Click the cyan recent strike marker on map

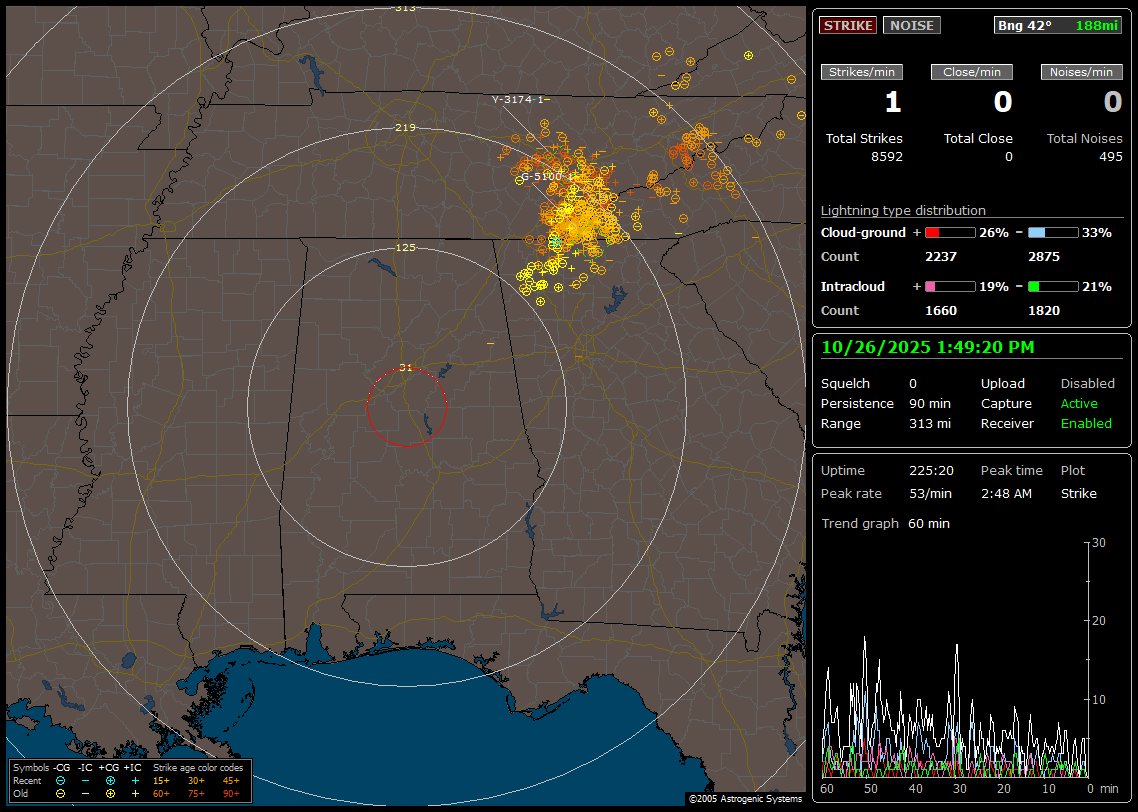[x=555, y=242]
